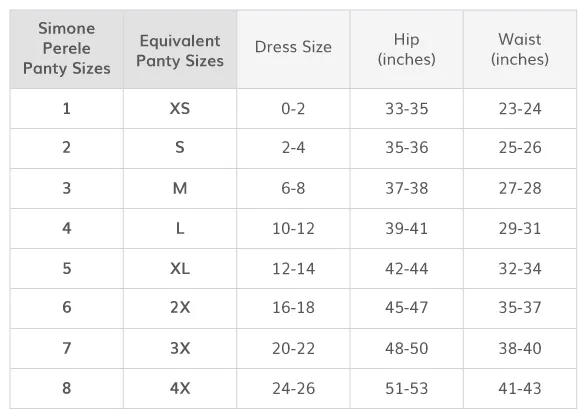Click the waist measurement 27-28 cell
This screenshot has width=587, height=417.
(x=520, y=188)
